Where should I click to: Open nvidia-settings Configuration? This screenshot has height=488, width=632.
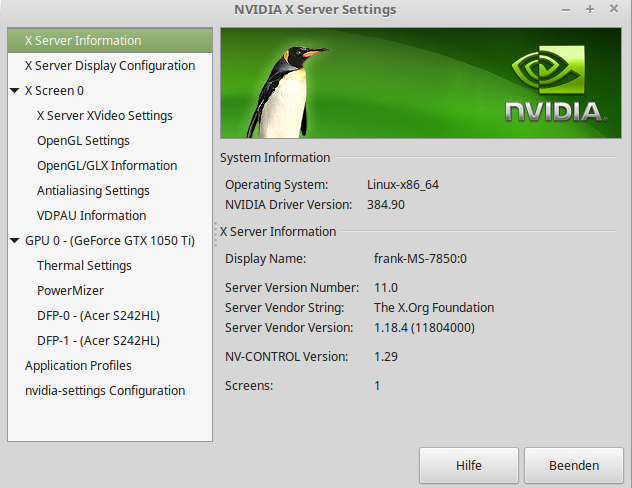[105, 390]
